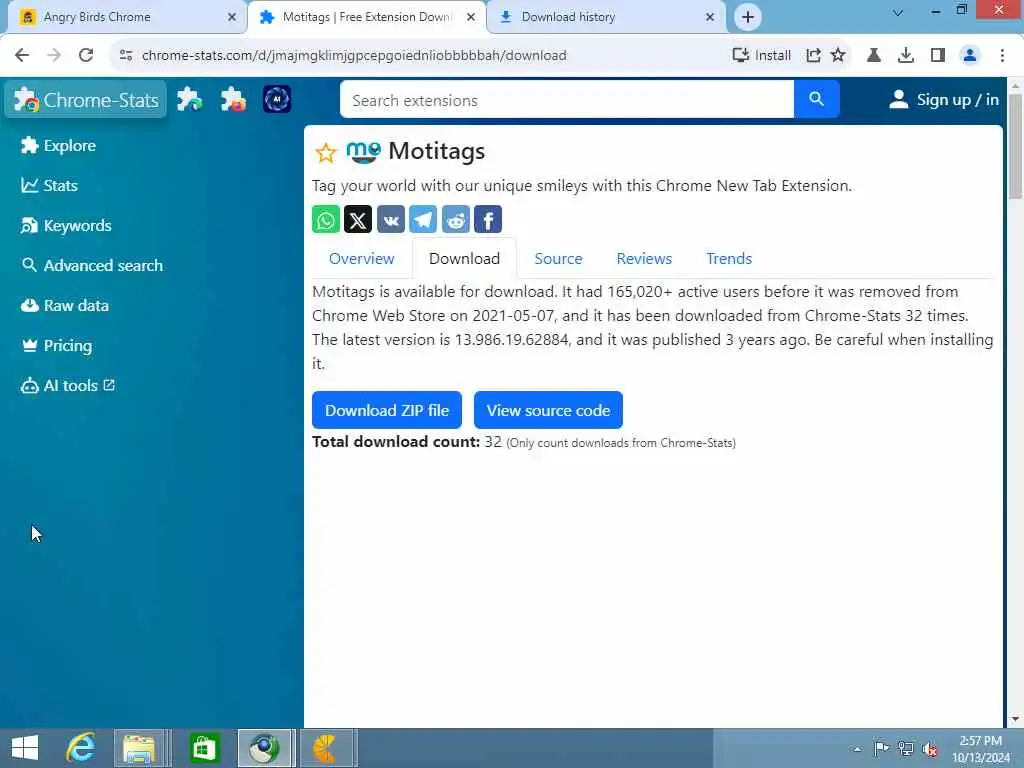Share via VK icon
This screenshot has width=1024, height=768.
(x=391, y=219)
